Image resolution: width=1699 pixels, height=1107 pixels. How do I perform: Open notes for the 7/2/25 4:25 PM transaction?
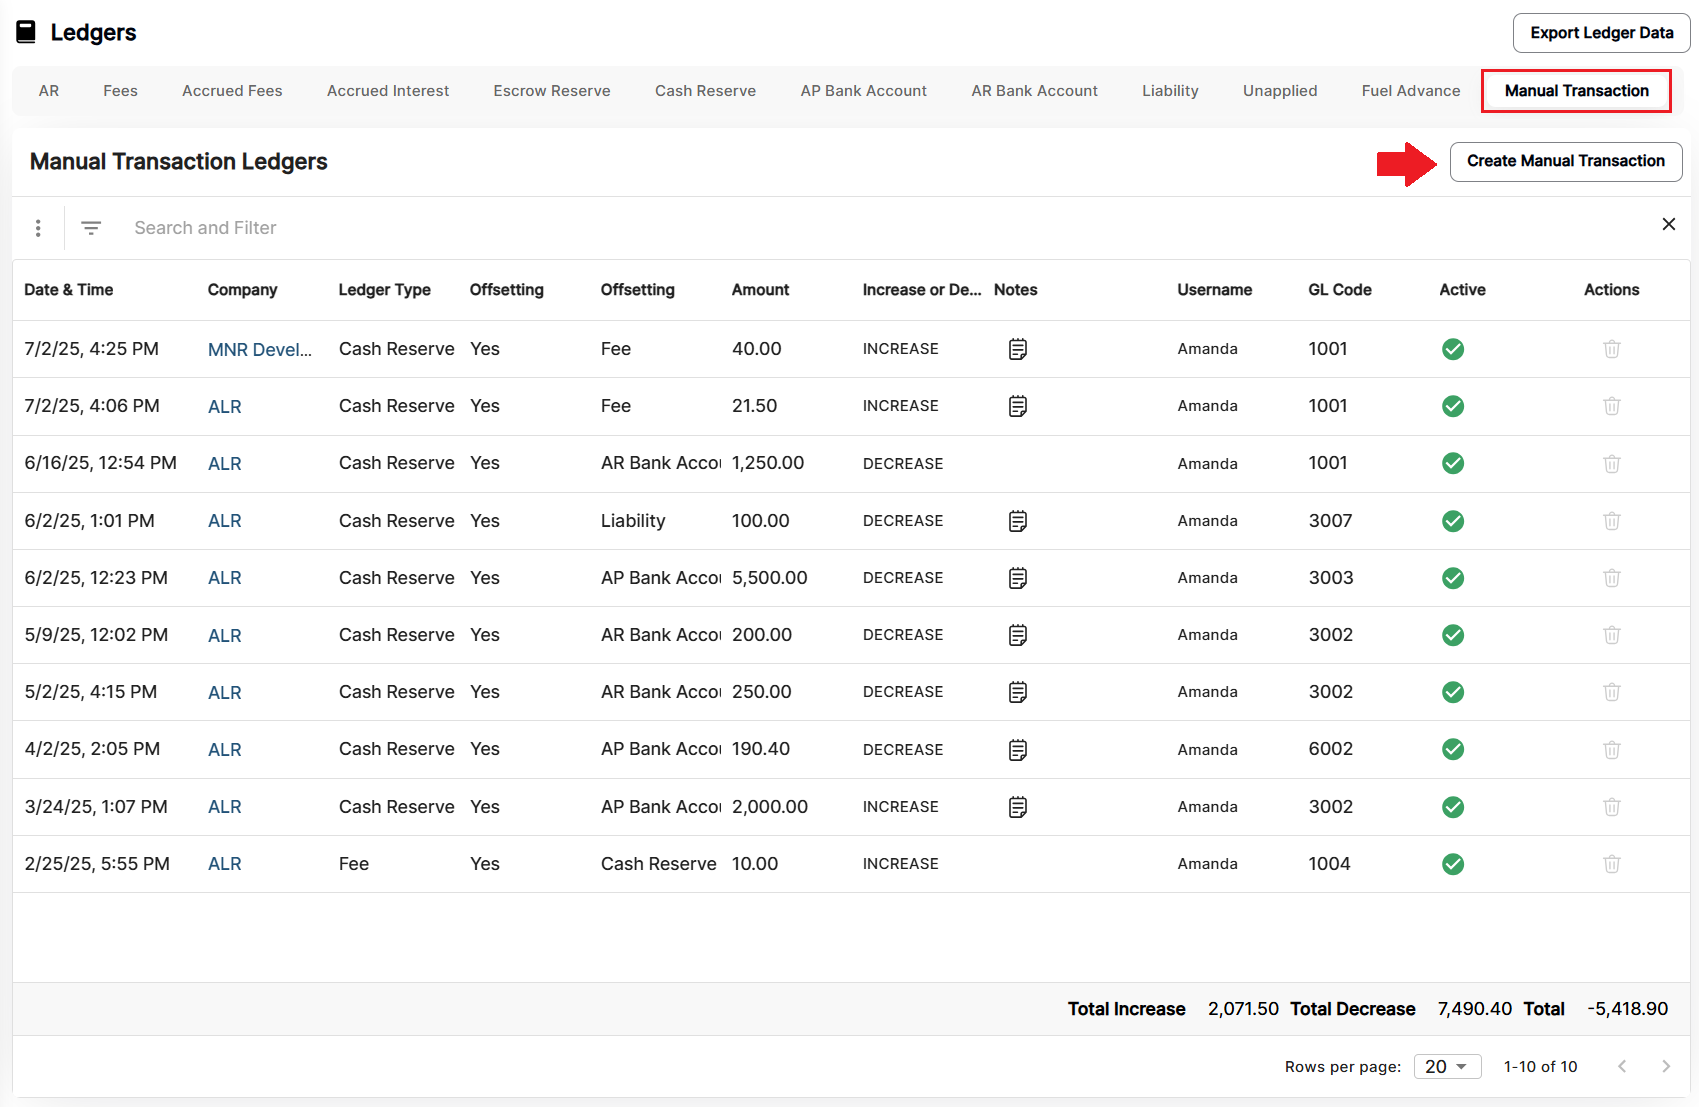[1017, 349]
